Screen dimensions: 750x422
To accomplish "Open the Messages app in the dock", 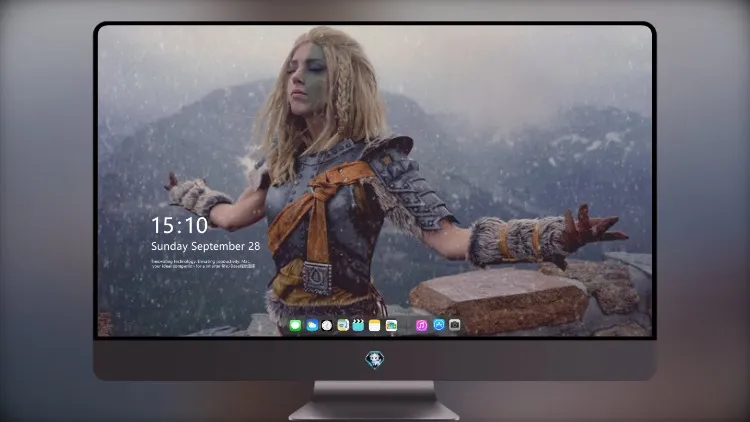I will click(x=295, y=325).
